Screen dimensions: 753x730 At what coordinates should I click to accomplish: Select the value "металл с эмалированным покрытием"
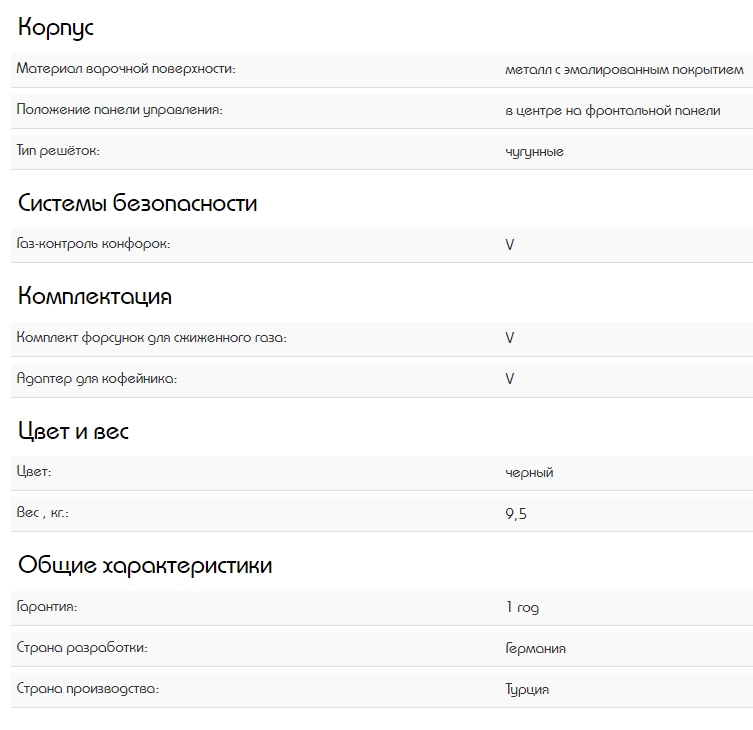tap(625, 70)
